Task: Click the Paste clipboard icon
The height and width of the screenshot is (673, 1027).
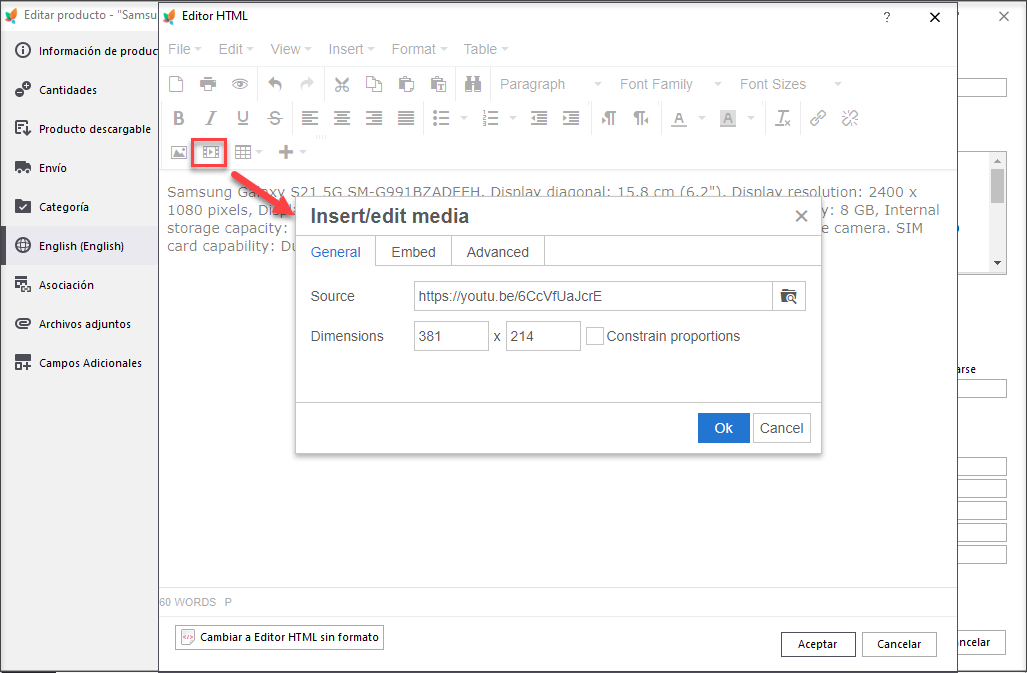Action: [x=406, y=84]
